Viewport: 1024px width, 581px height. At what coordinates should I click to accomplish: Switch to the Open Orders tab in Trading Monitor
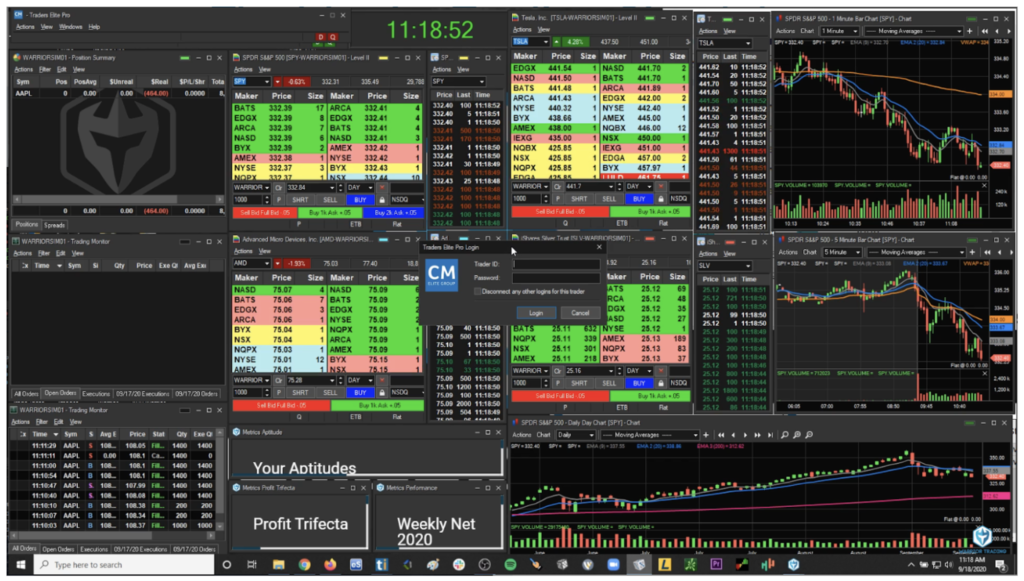click(x=60, y=394)
